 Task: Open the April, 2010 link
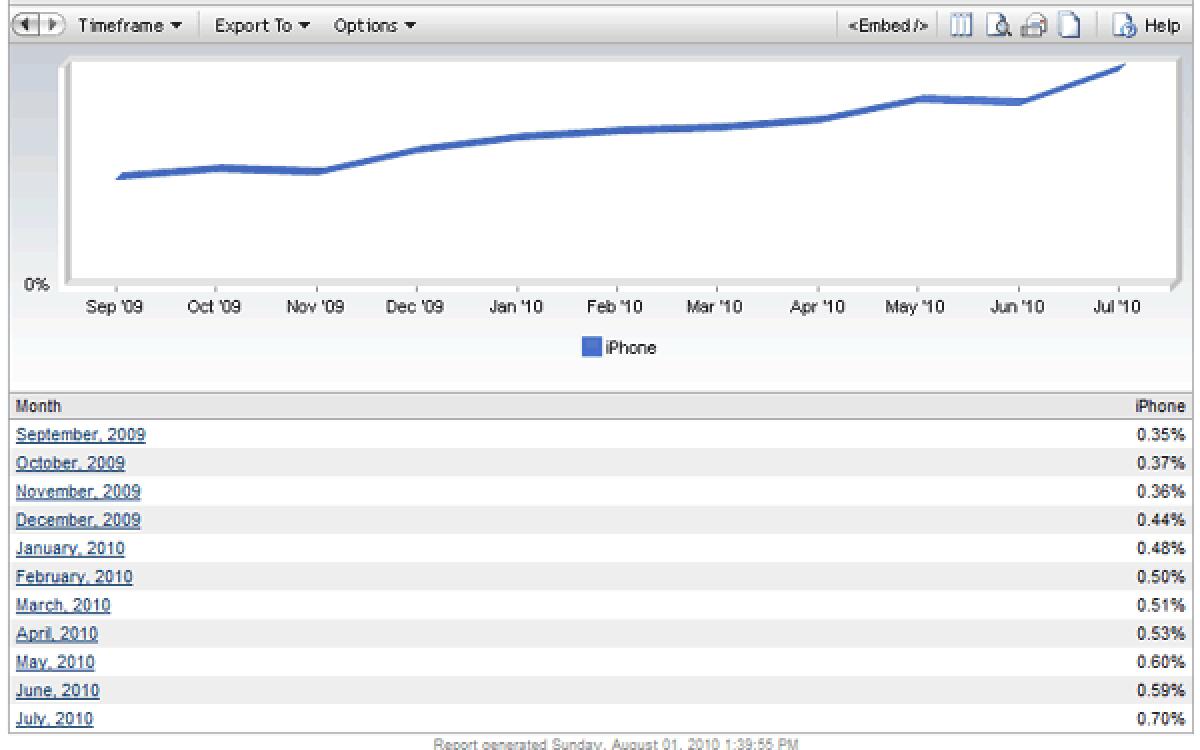[x=57, y=634]
